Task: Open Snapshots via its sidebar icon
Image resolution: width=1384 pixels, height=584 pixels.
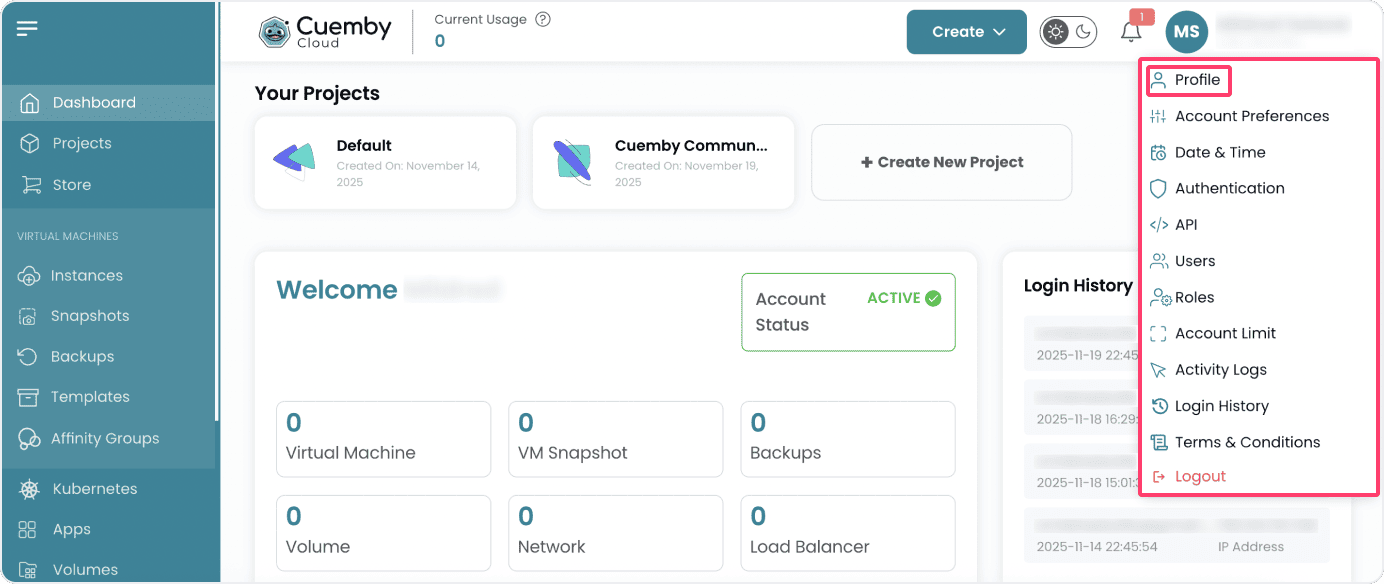Action: click(x=30, y=316)
